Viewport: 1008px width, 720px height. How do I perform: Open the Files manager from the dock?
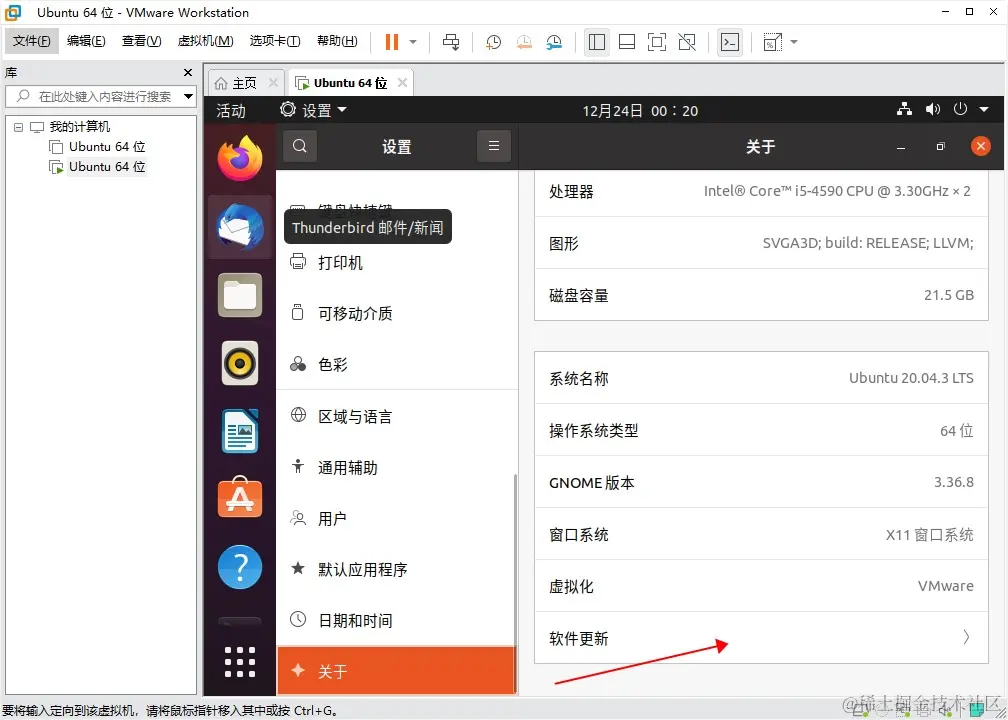(240, 295)
